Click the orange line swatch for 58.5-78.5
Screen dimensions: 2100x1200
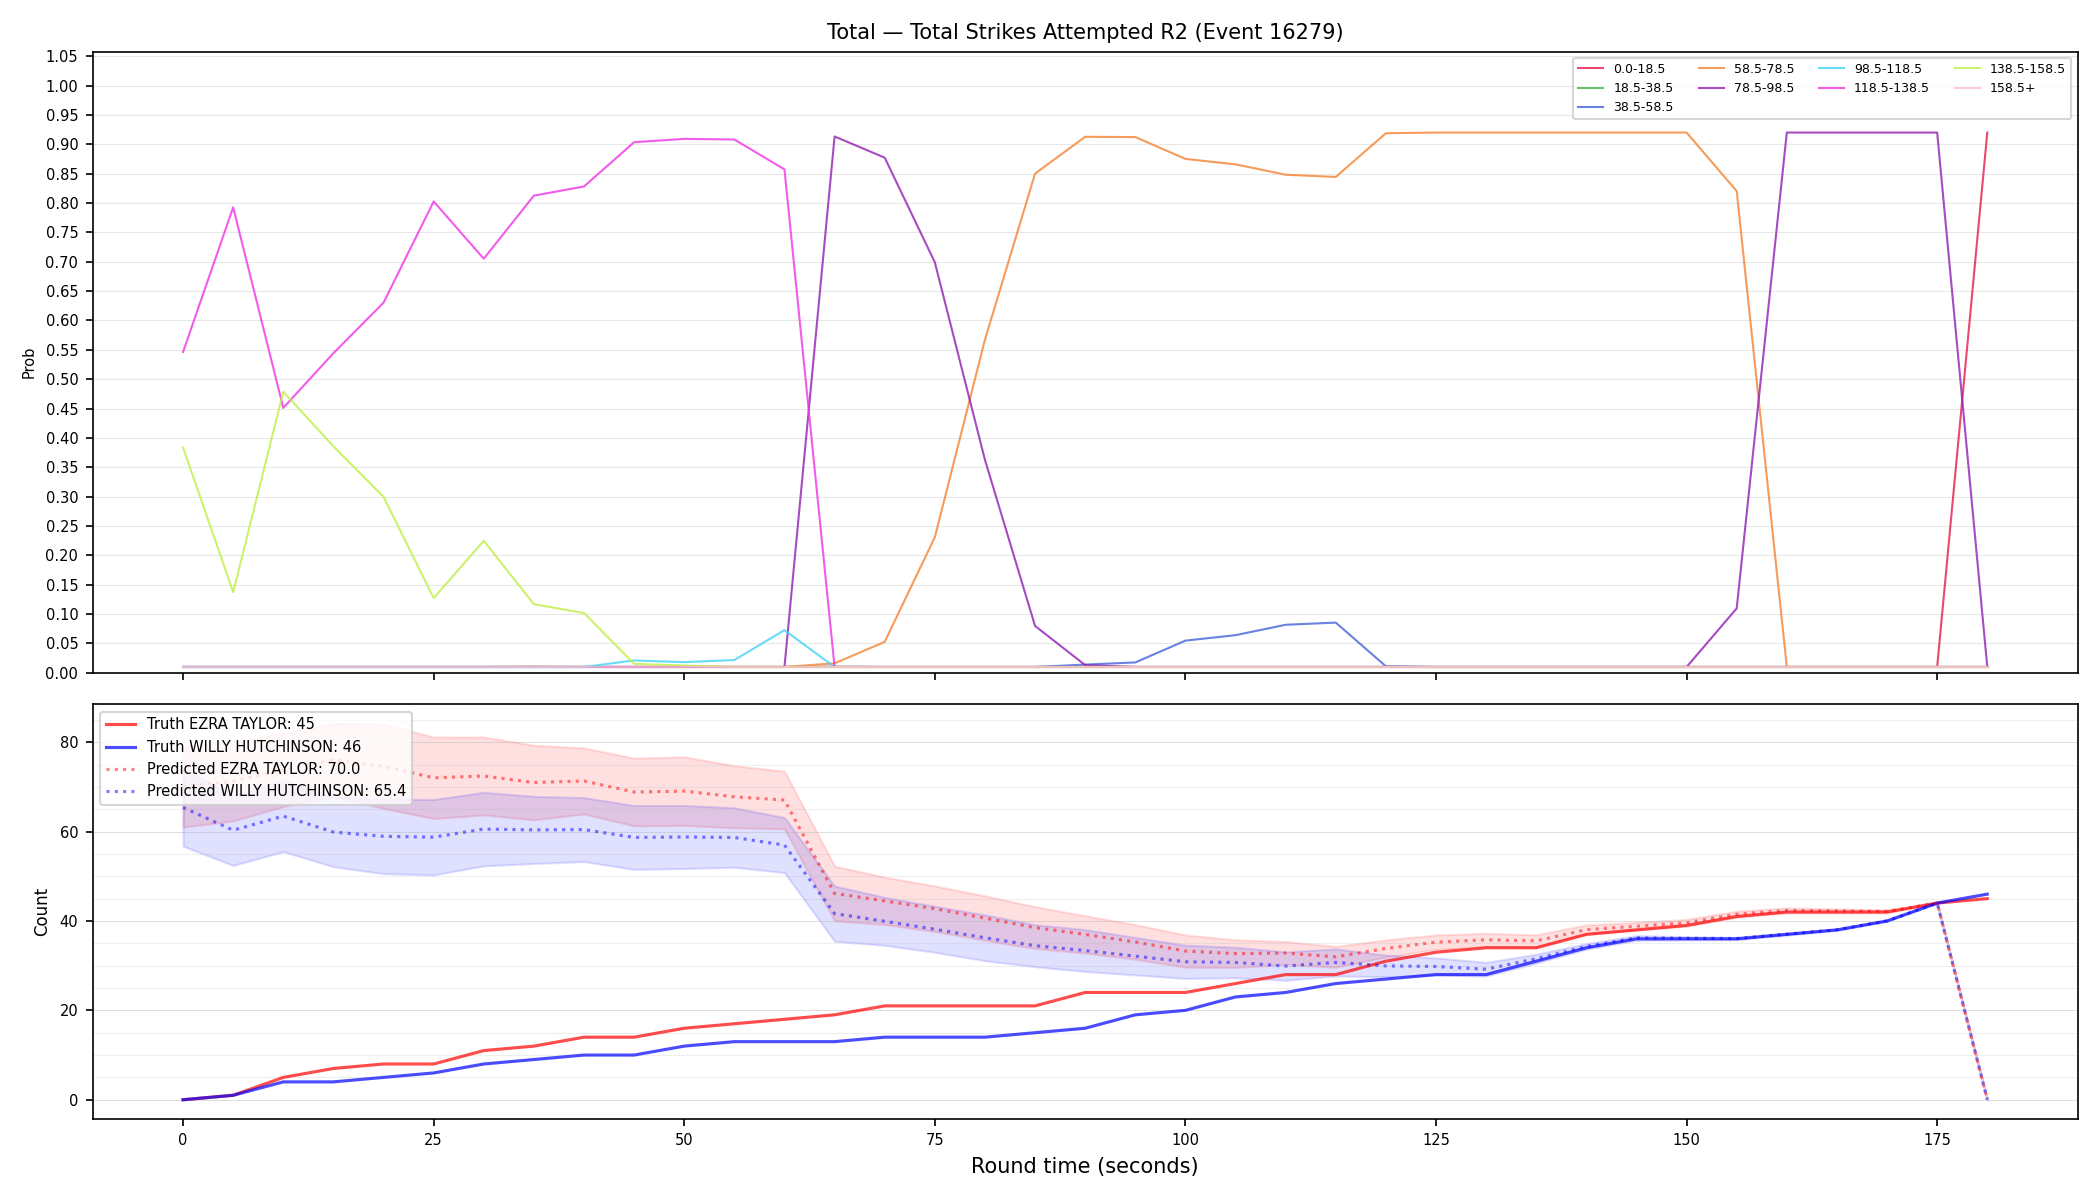click(x=1711, y=69)
